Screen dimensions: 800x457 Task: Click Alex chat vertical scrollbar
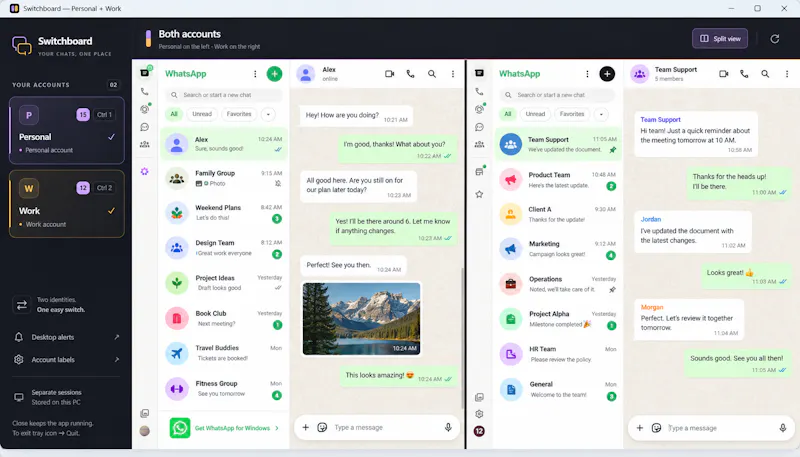(x=463, y=337)
